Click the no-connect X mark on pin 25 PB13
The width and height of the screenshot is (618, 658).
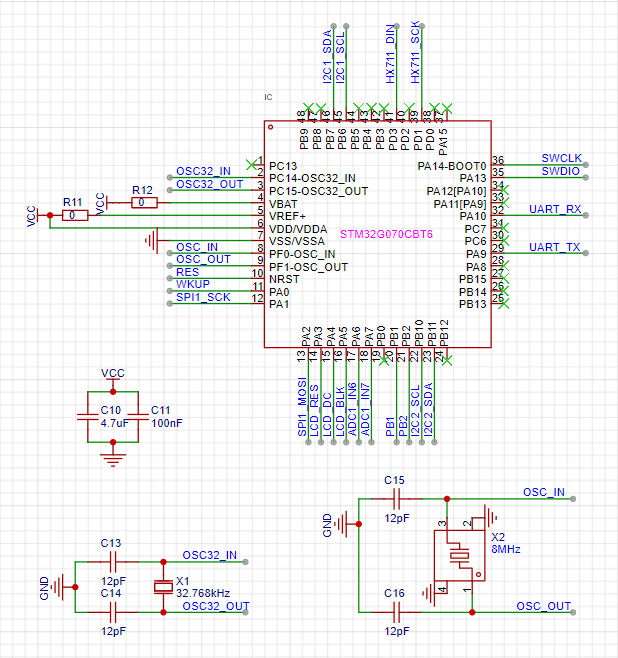pyautogui.click(x=503, y=303)
